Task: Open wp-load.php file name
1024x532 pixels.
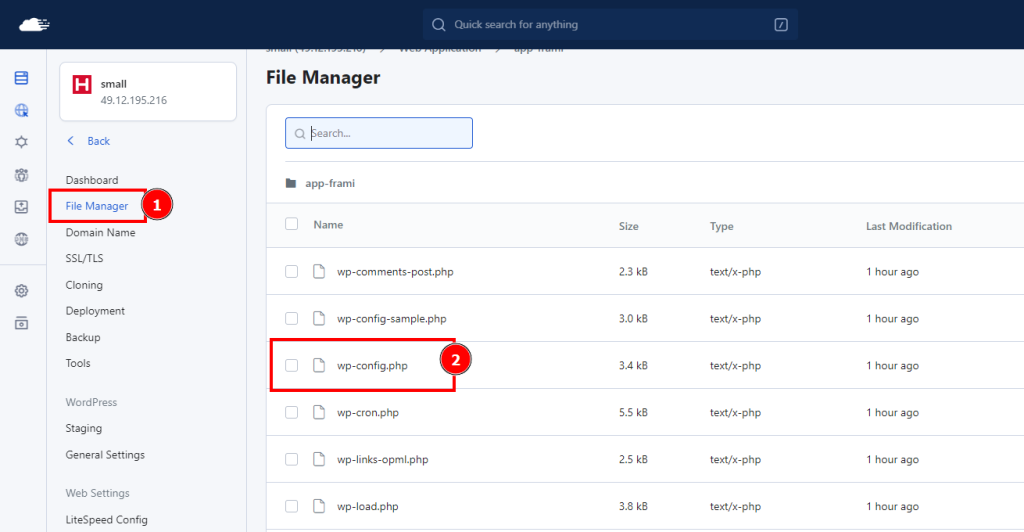Action: click(x=368, y=507)
